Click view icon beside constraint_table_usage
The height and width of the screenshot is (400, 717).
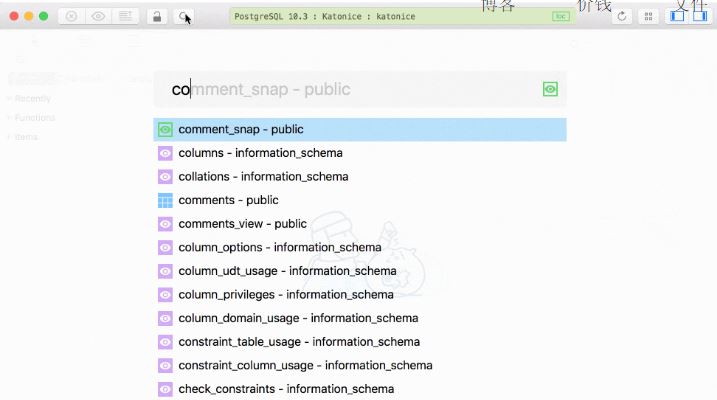(165, 342)
